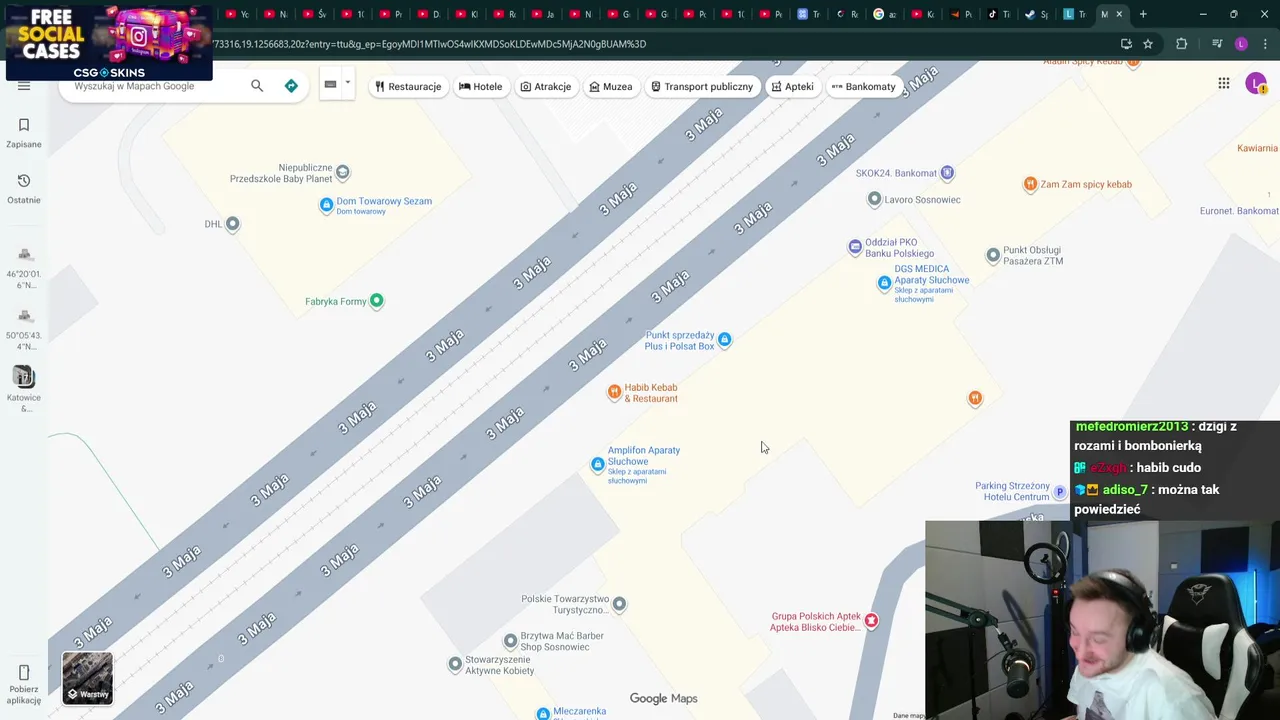Open recent coordinates 46°20'01 entry
The width and height of the screenshot is (1280, 720).
[x=24, y=268]
